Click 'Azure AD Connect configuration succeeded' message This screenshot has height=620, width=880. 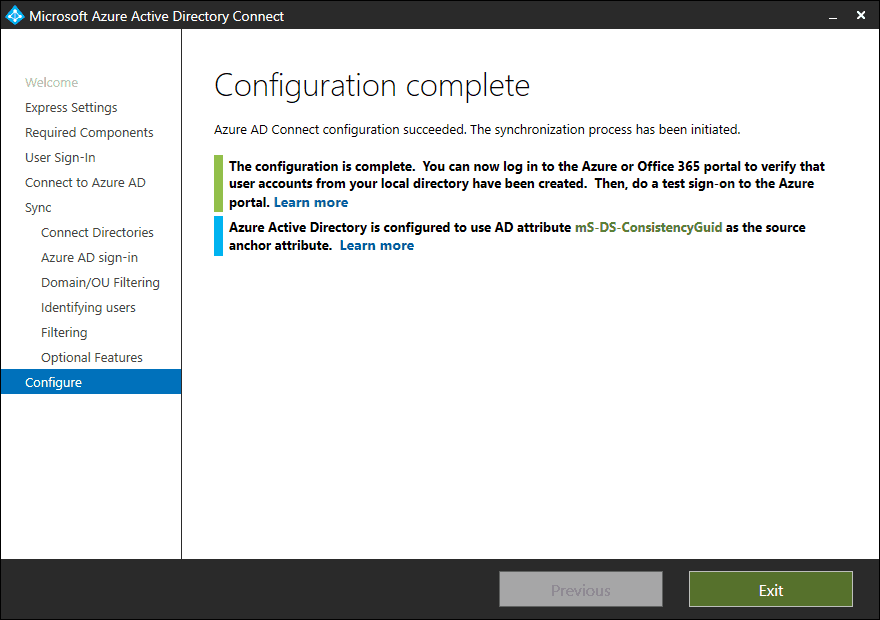coord(477,130)
